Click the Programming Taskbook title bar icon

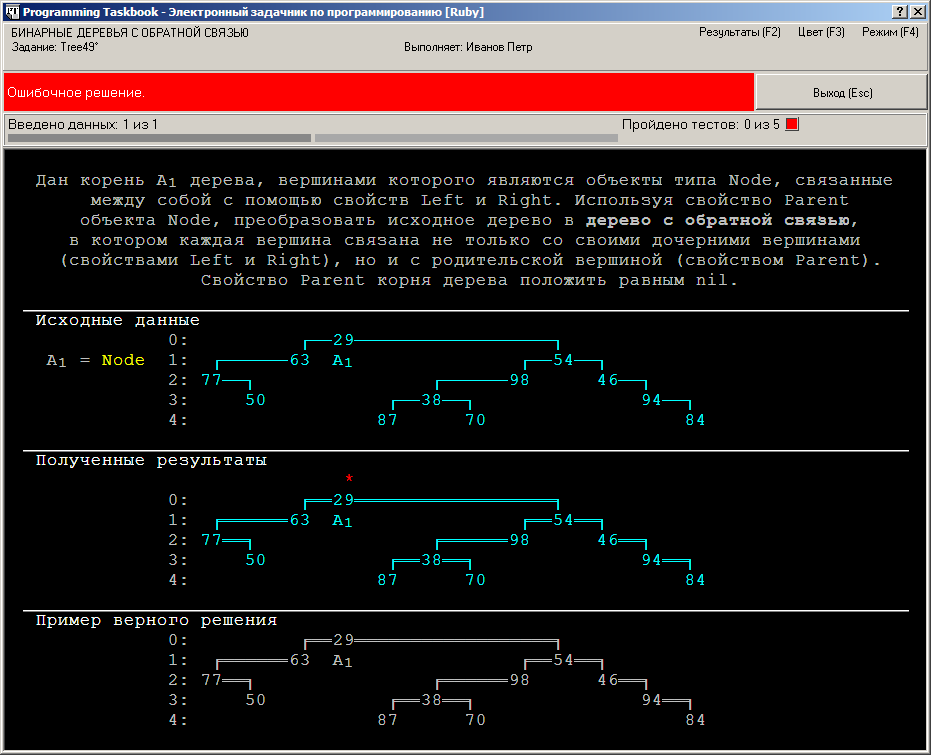point(12,11)
